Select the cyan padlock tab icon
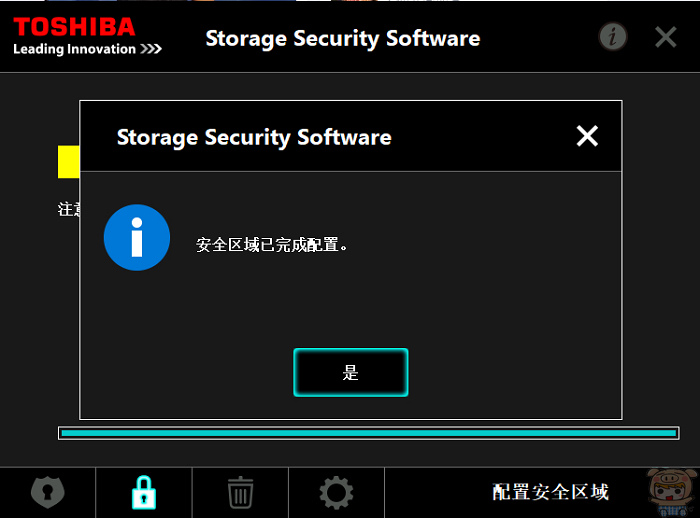The height and width of the screenshot is (518, 700). pyautogui.click(x=144, y=493)
